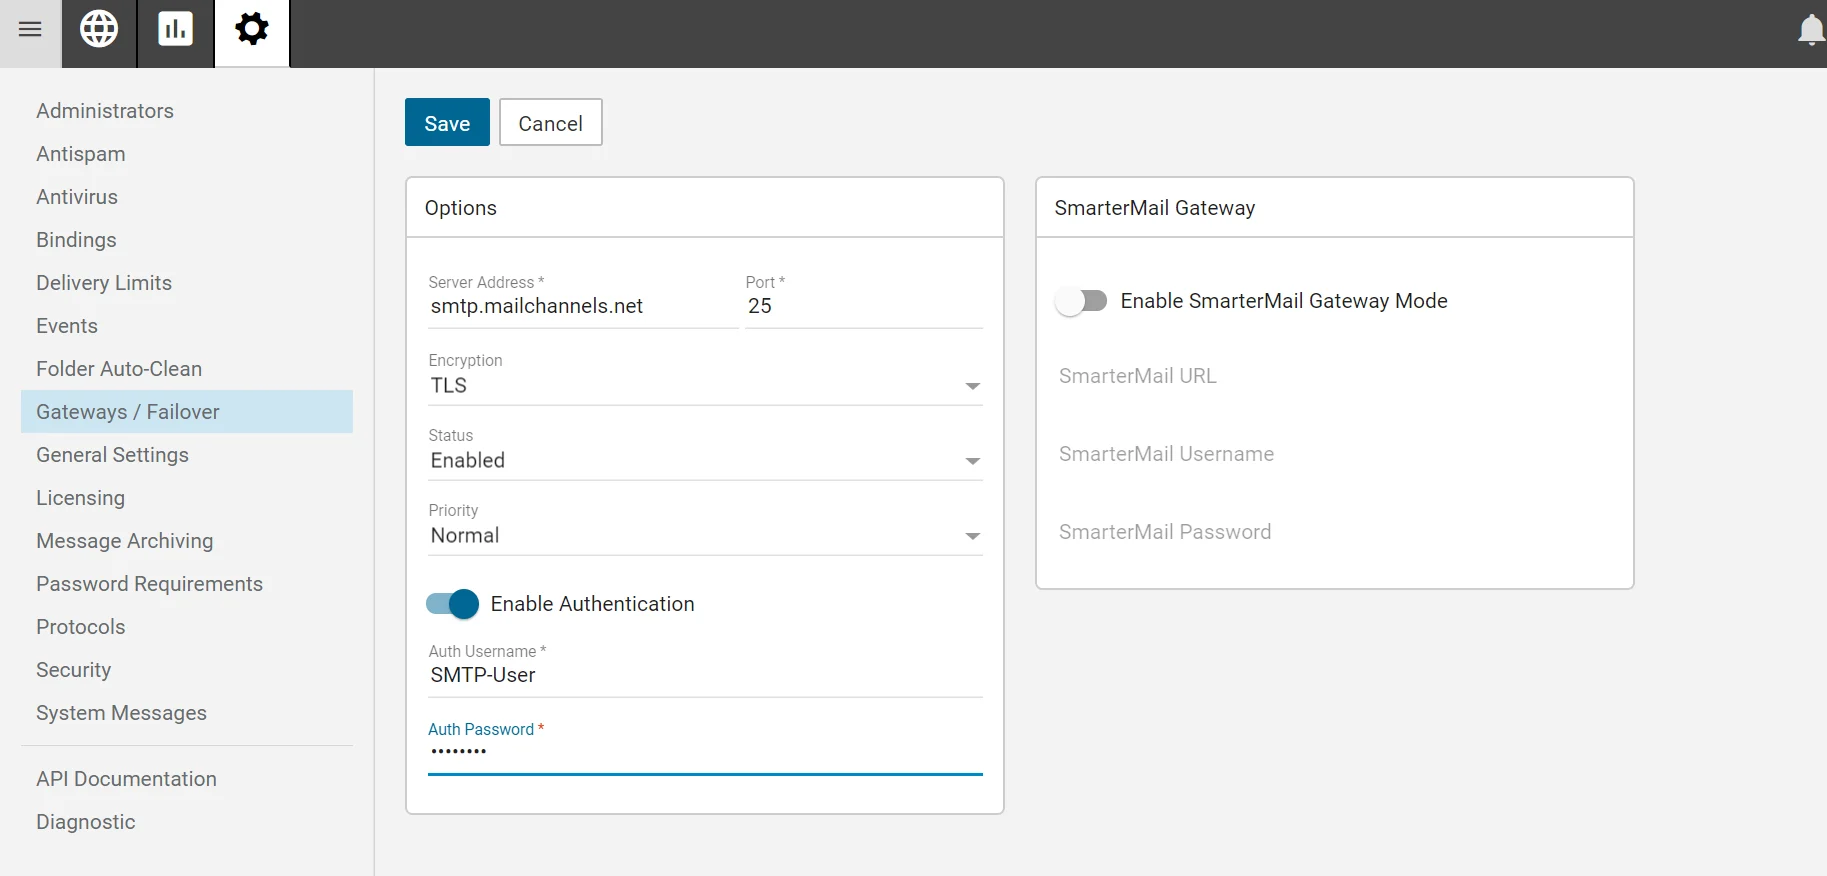Edit the Port field value 25

(864, 306)
